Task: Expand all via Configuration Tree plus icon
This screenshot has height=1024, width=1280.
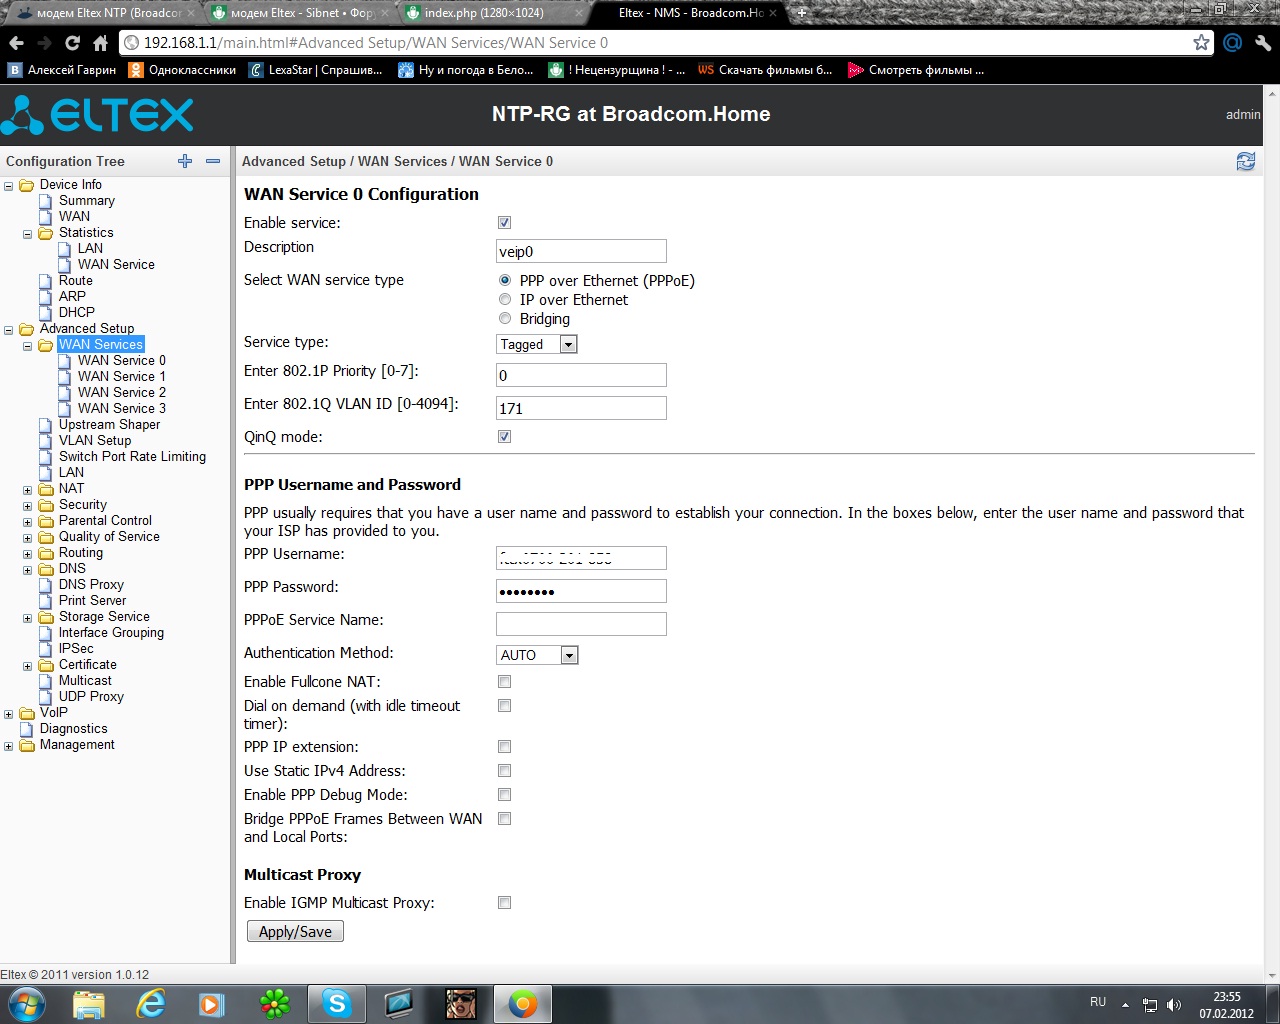Action: click(185, 161)
